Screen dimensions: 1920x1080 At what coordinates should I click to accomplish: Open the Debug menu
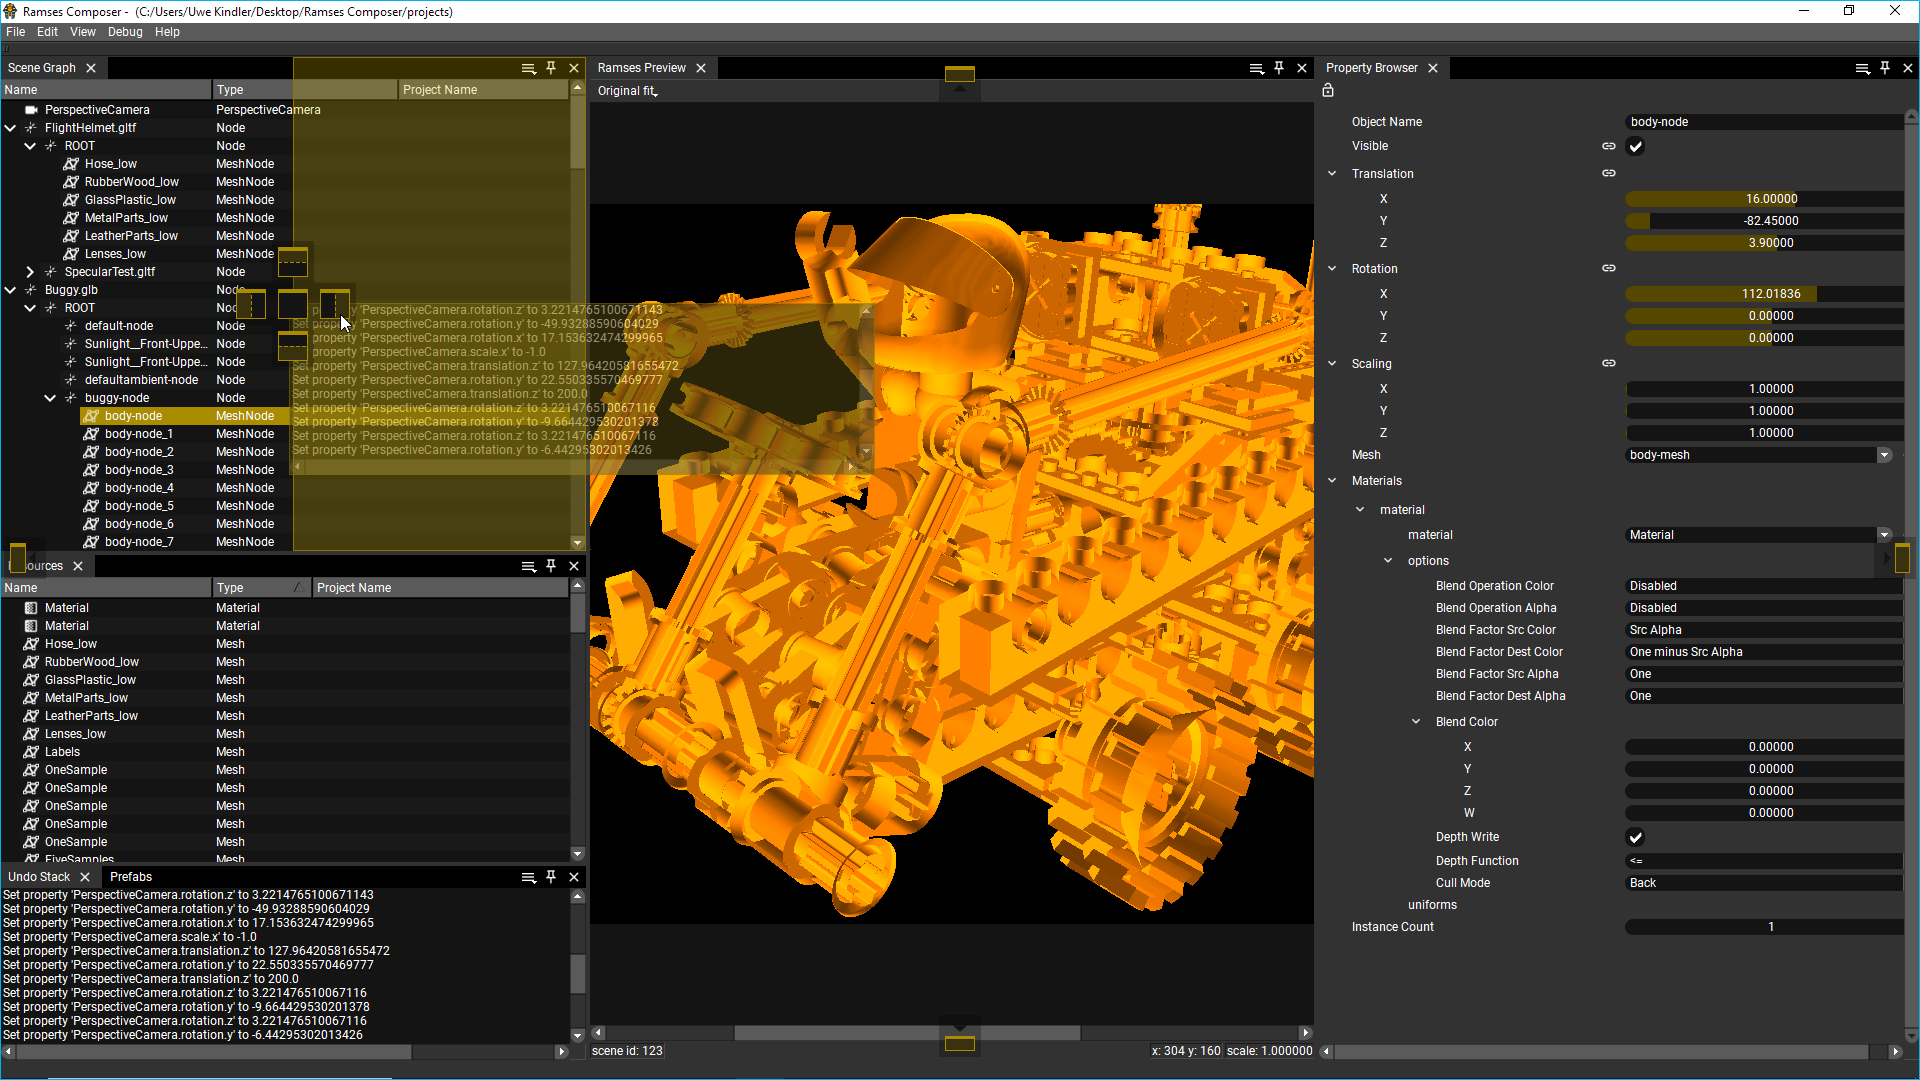coord(125,32)
